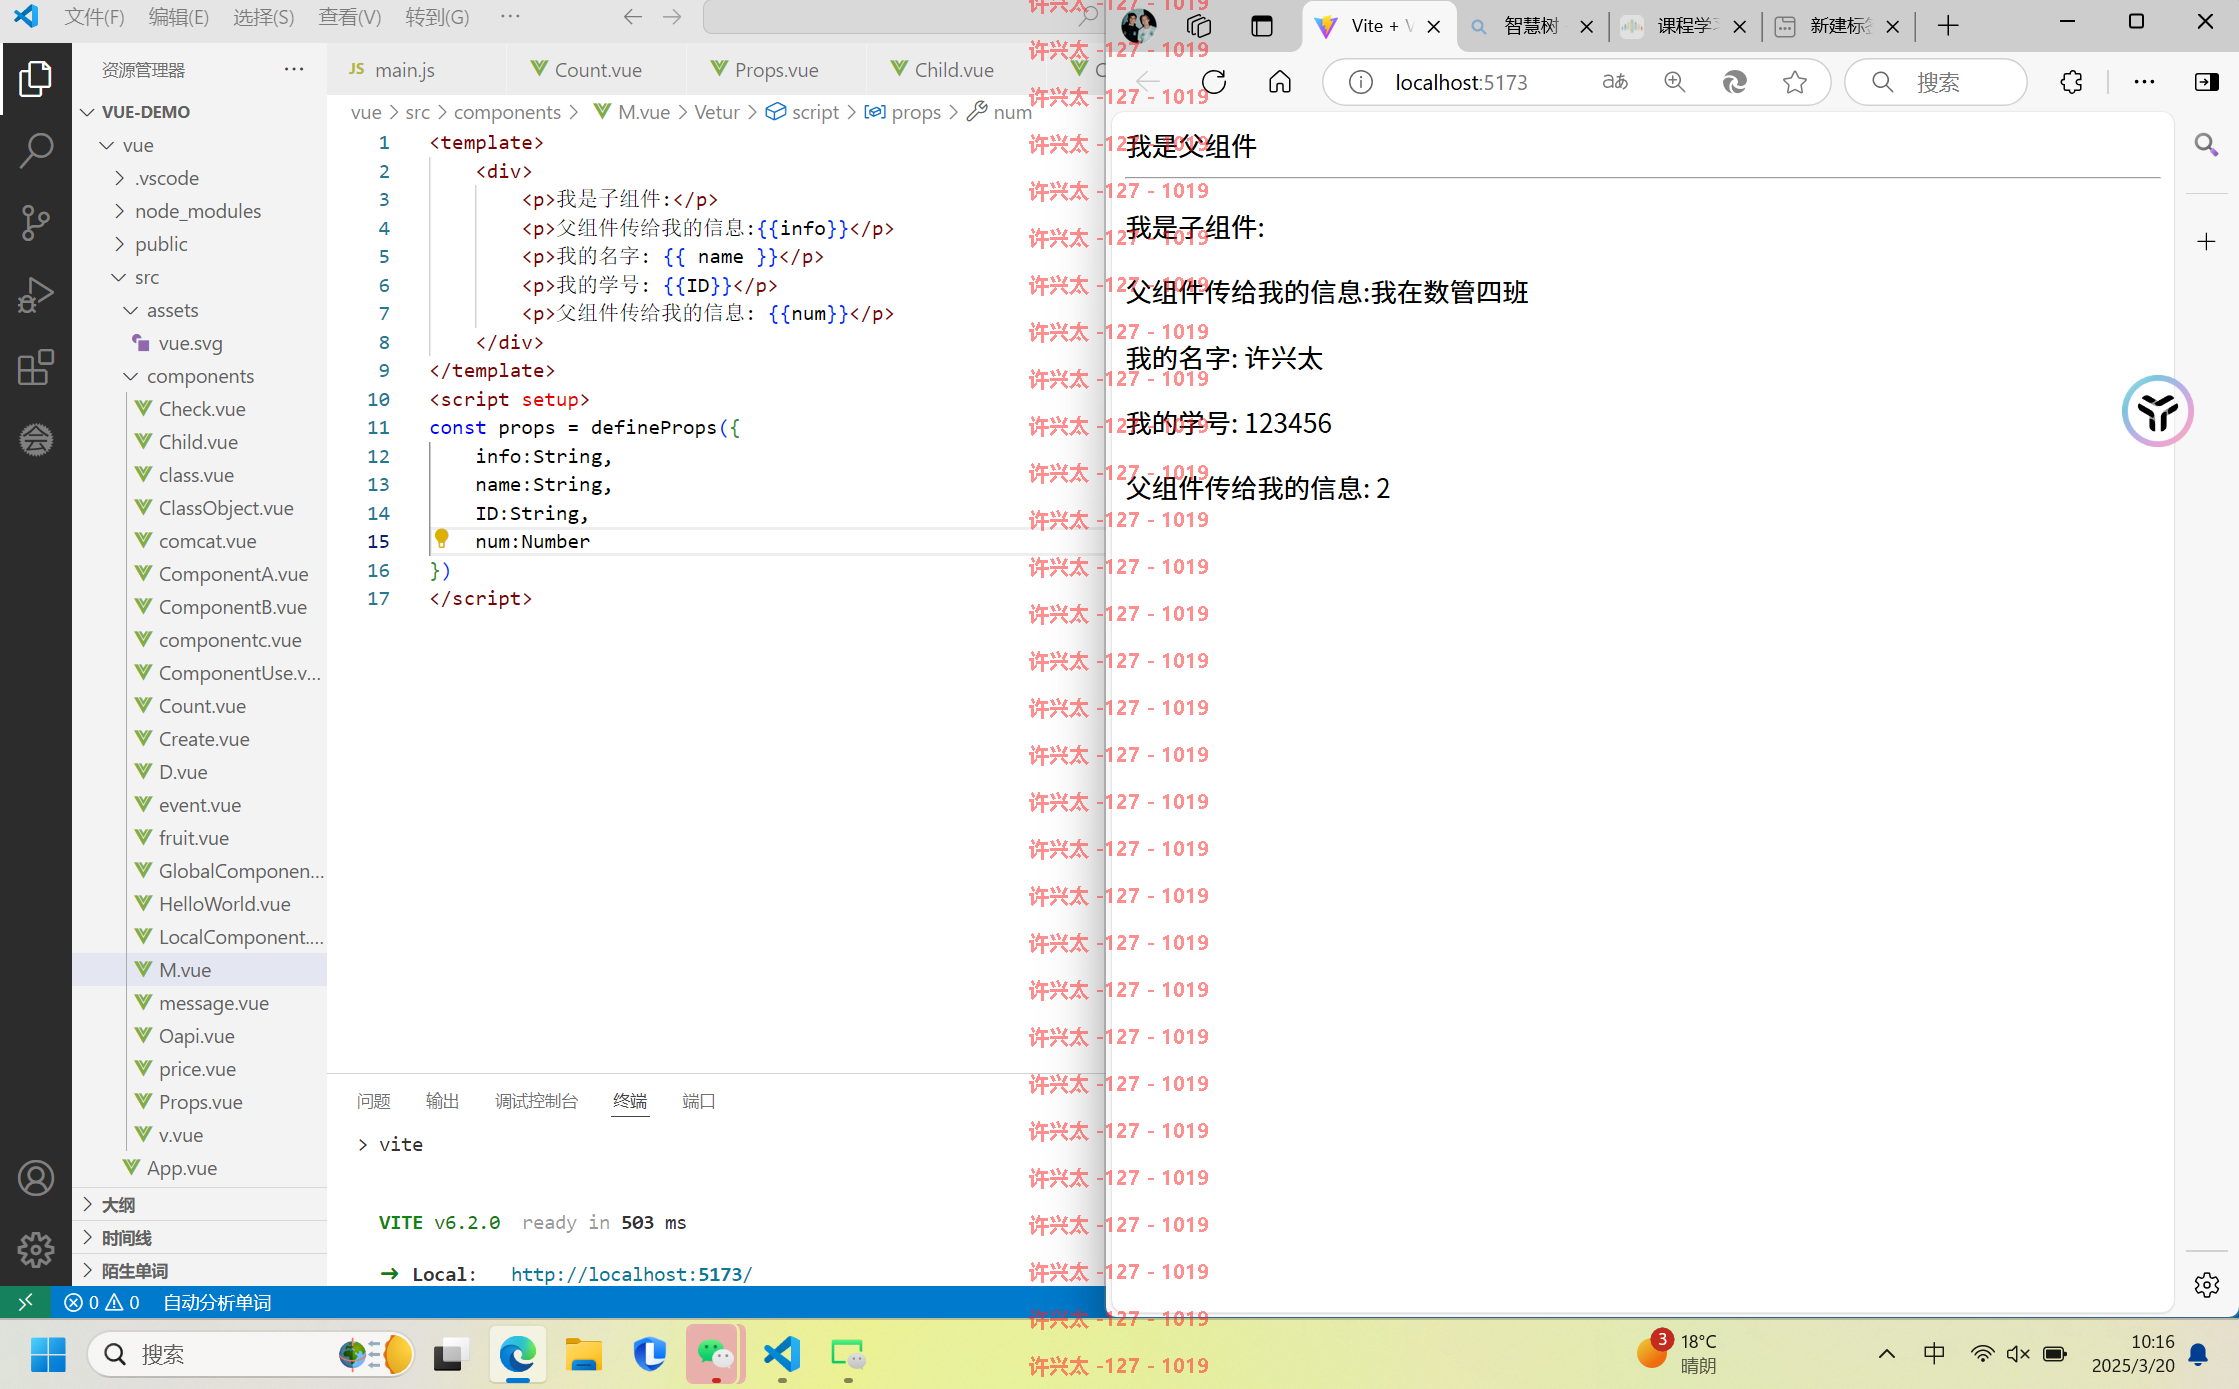Click the browser 搜索 search box
Screen dimensions: 2239x1389
click(x=1936, y=82)
